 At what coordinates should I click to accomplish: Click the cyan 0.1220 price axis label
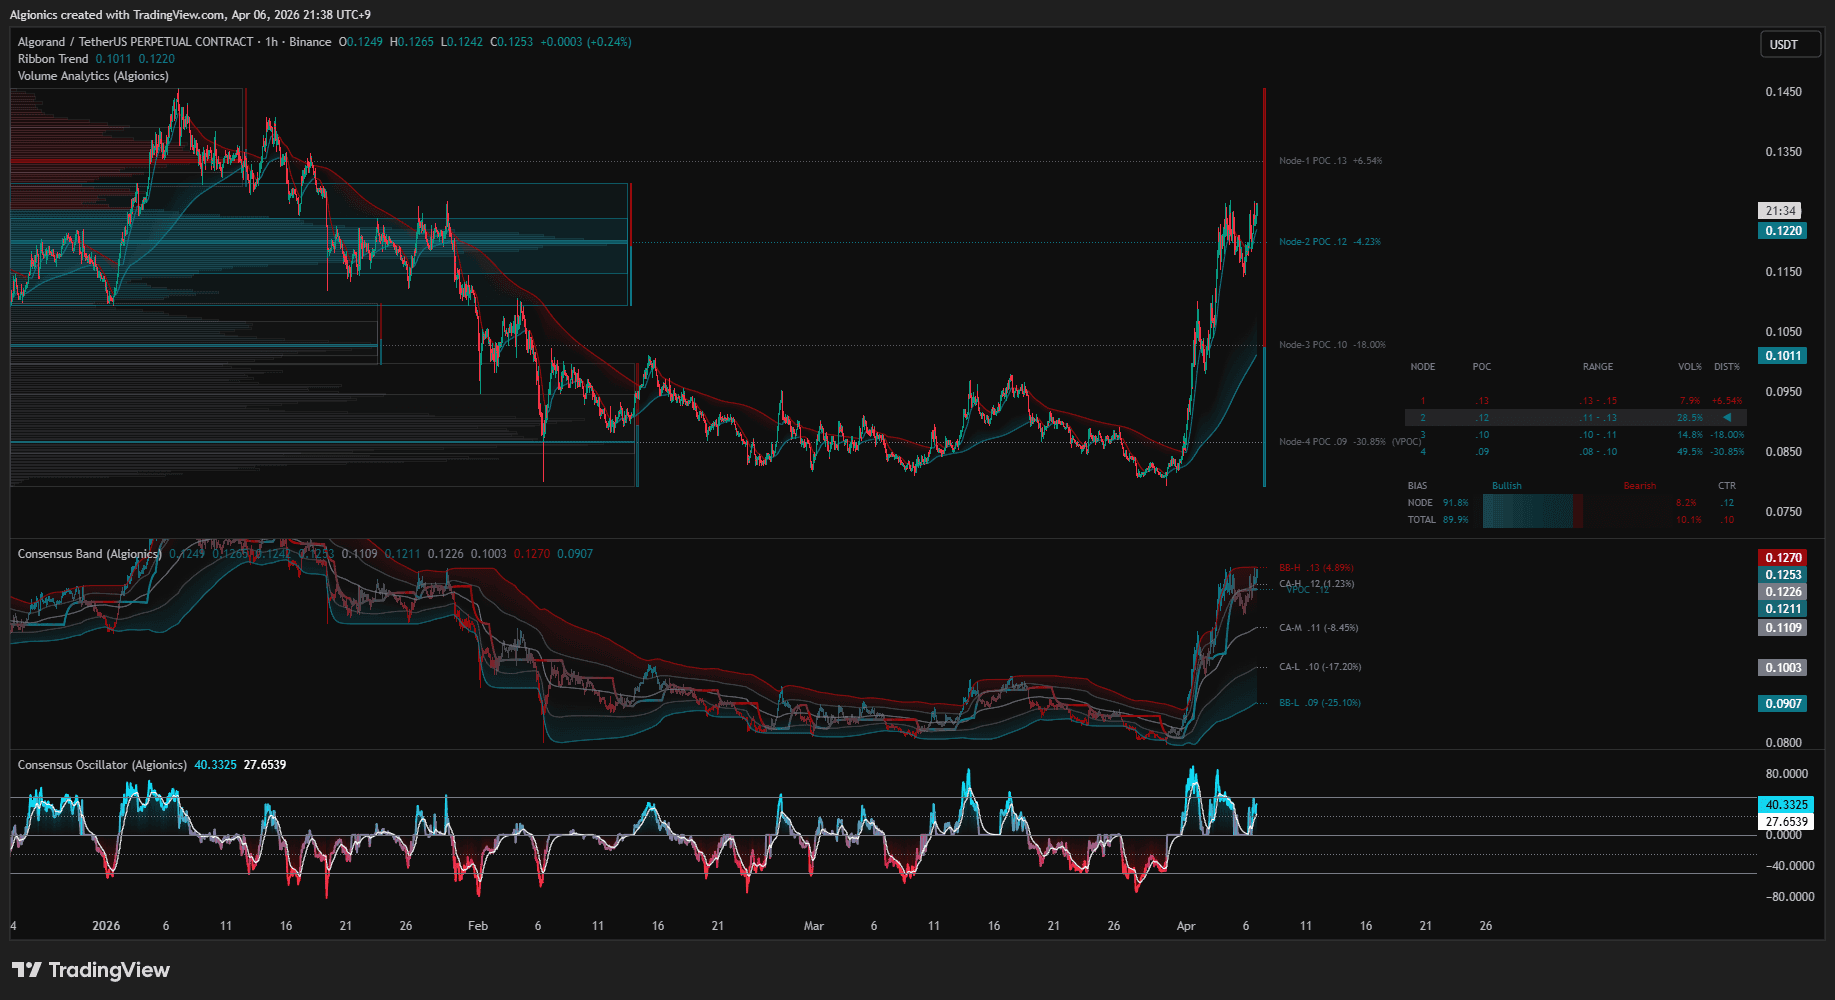1783,231
